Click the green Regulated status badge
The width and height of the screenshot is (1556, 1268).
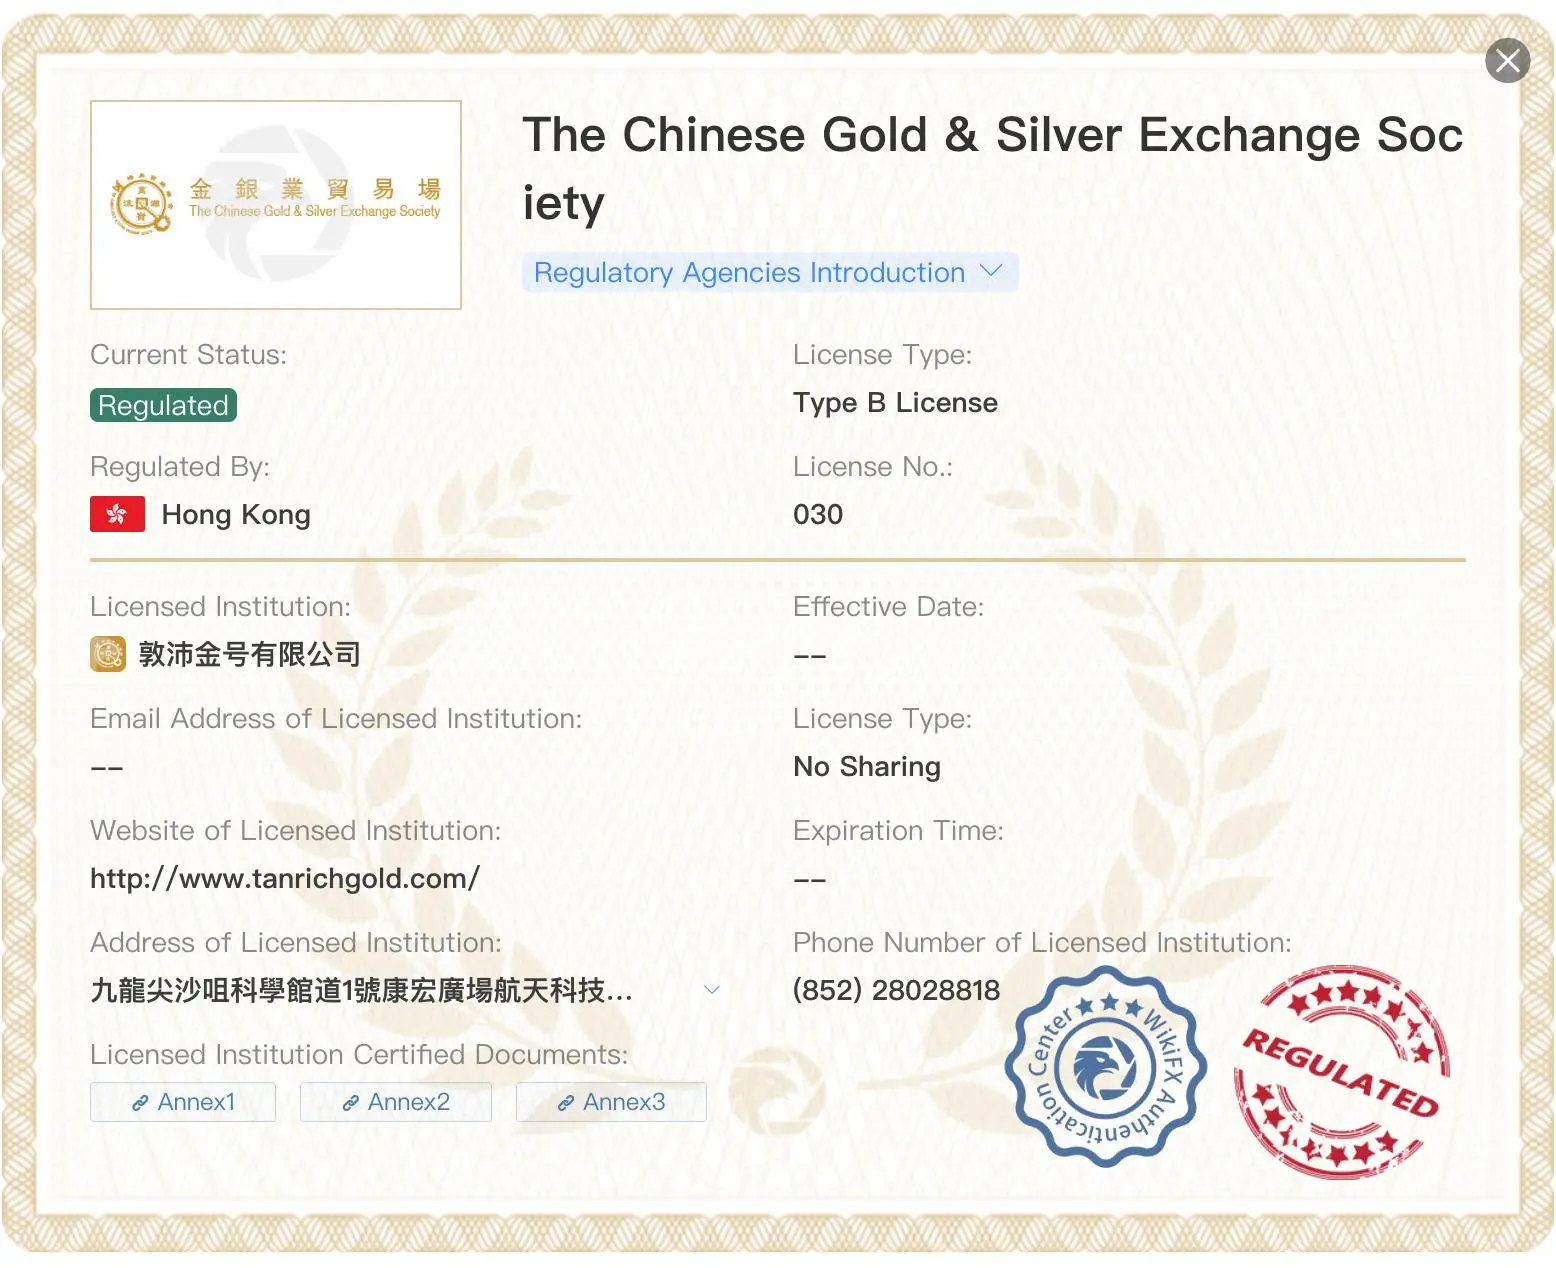pos(163,405)
